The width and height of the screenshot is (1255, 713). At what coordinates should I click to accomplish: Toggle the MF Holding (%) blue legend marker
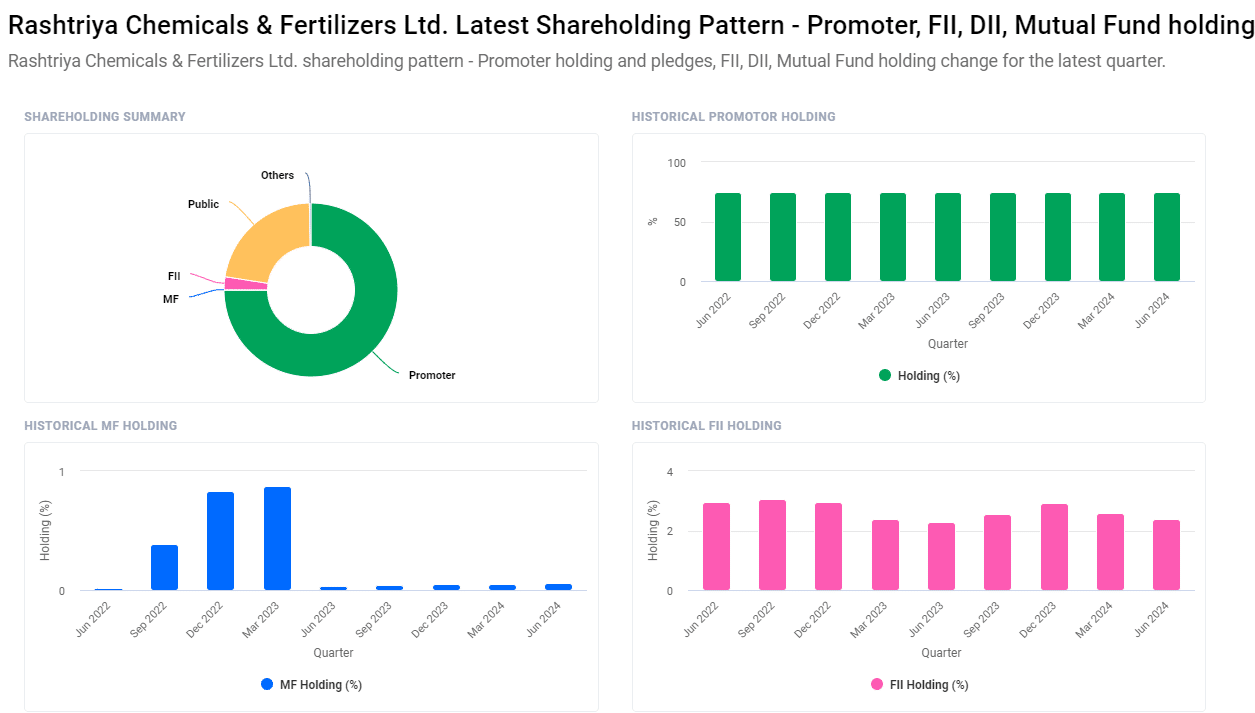tap(267, 685)
